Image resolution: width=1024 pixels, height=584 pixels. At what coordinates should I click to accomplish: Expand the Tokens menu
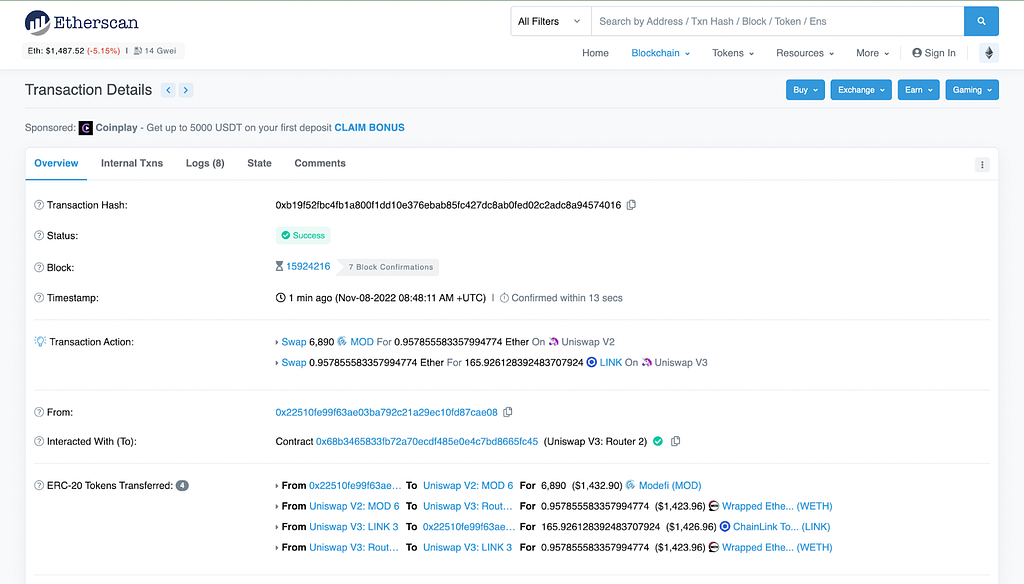coord(733,53)
